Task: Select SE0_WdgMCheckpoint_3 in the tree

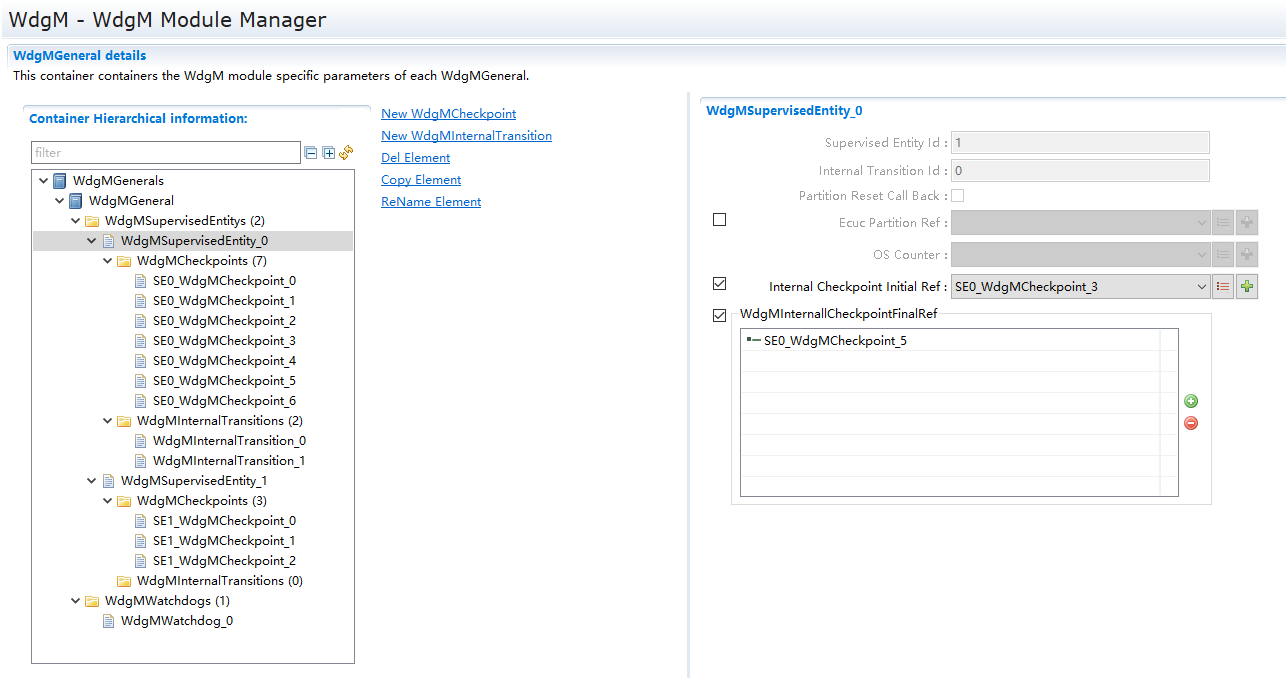Action: [224, 341]
